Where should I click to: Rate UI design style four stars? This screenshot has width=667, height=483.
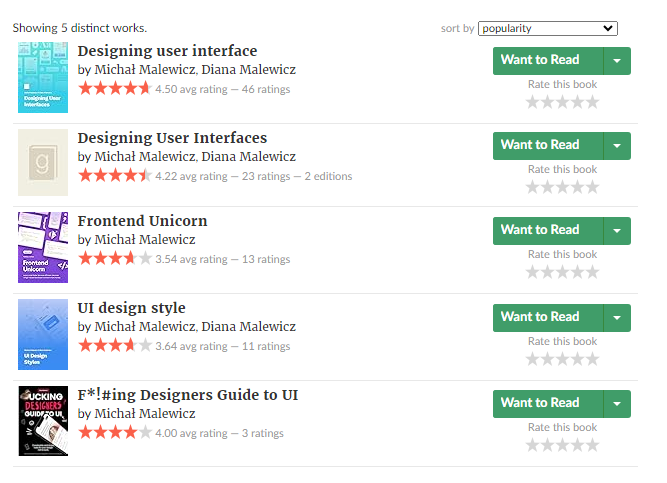pos(577,360)
